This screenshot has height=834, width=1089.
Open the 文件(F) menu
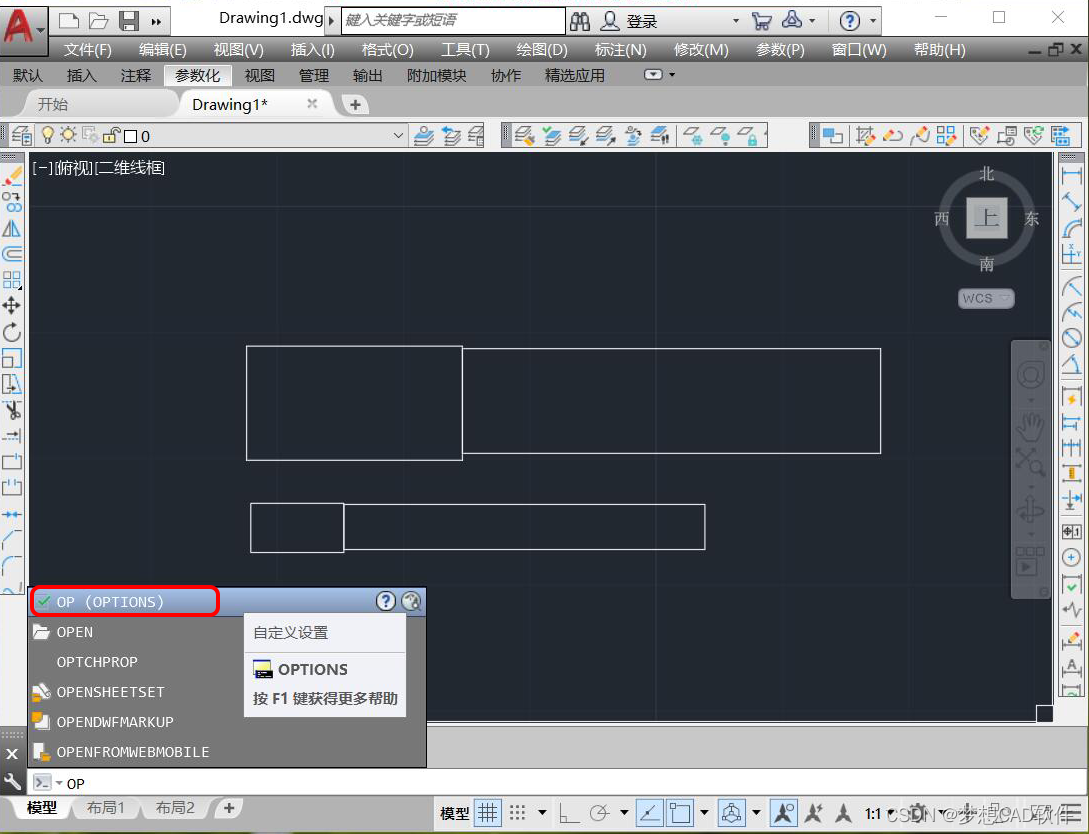pos(88,50)
